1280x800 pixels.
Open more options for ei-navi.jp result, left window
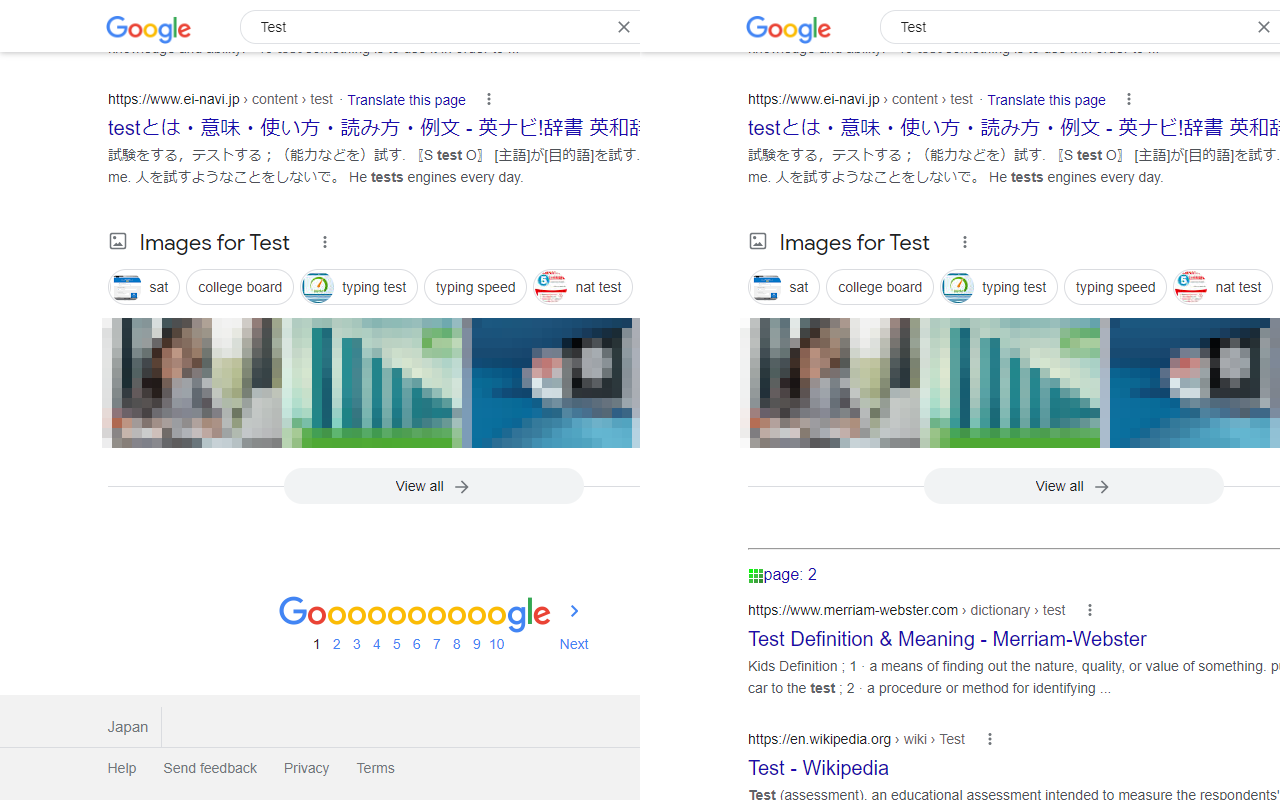click(x=489, y=99)
